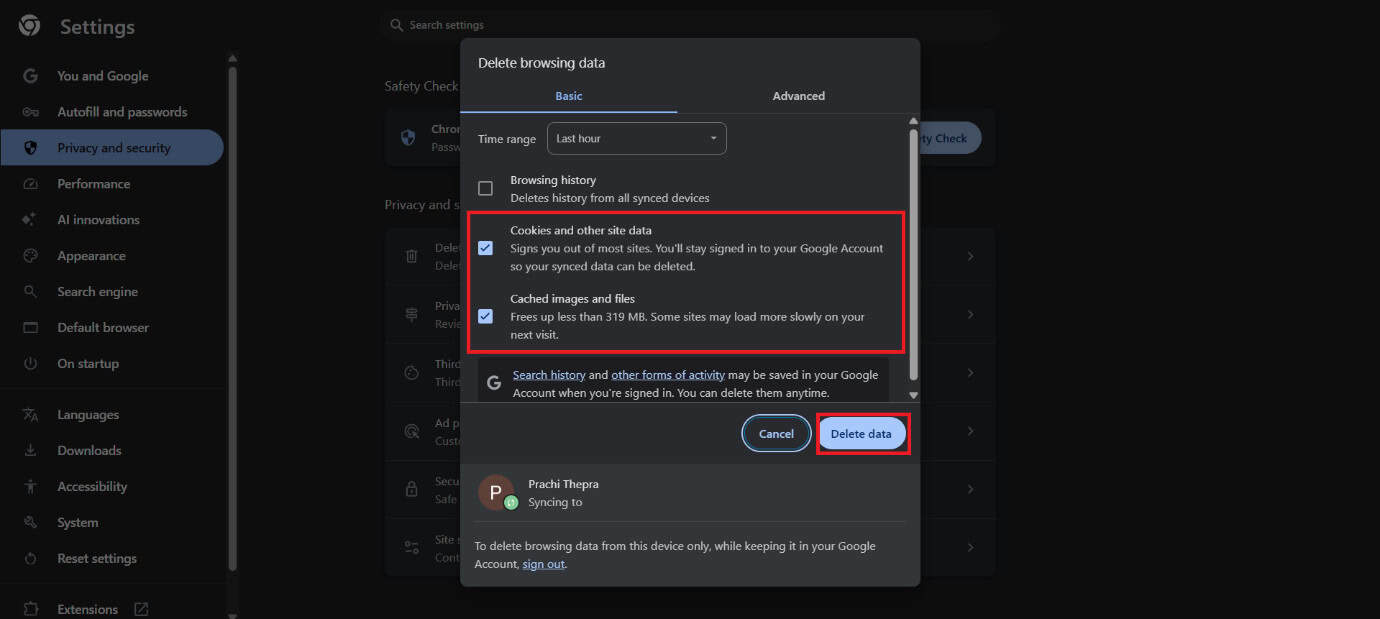Click the Cancel button
Screen dimensions: 1380x619
[776, 434]
